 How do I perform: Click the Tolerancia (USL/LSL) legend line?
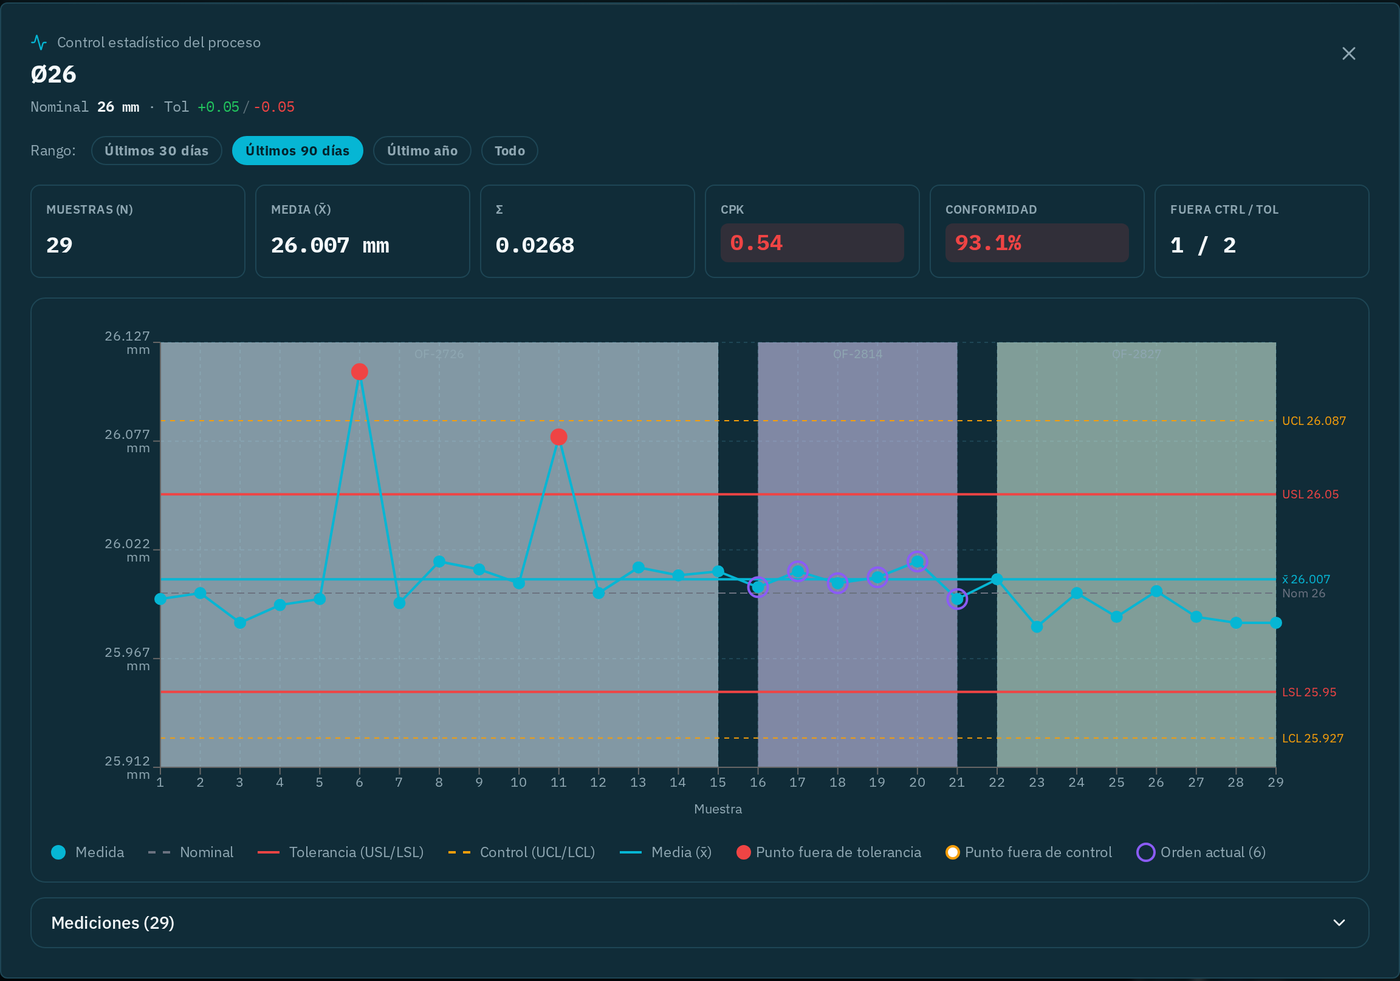pyautogui.click(x=268, y=852)
